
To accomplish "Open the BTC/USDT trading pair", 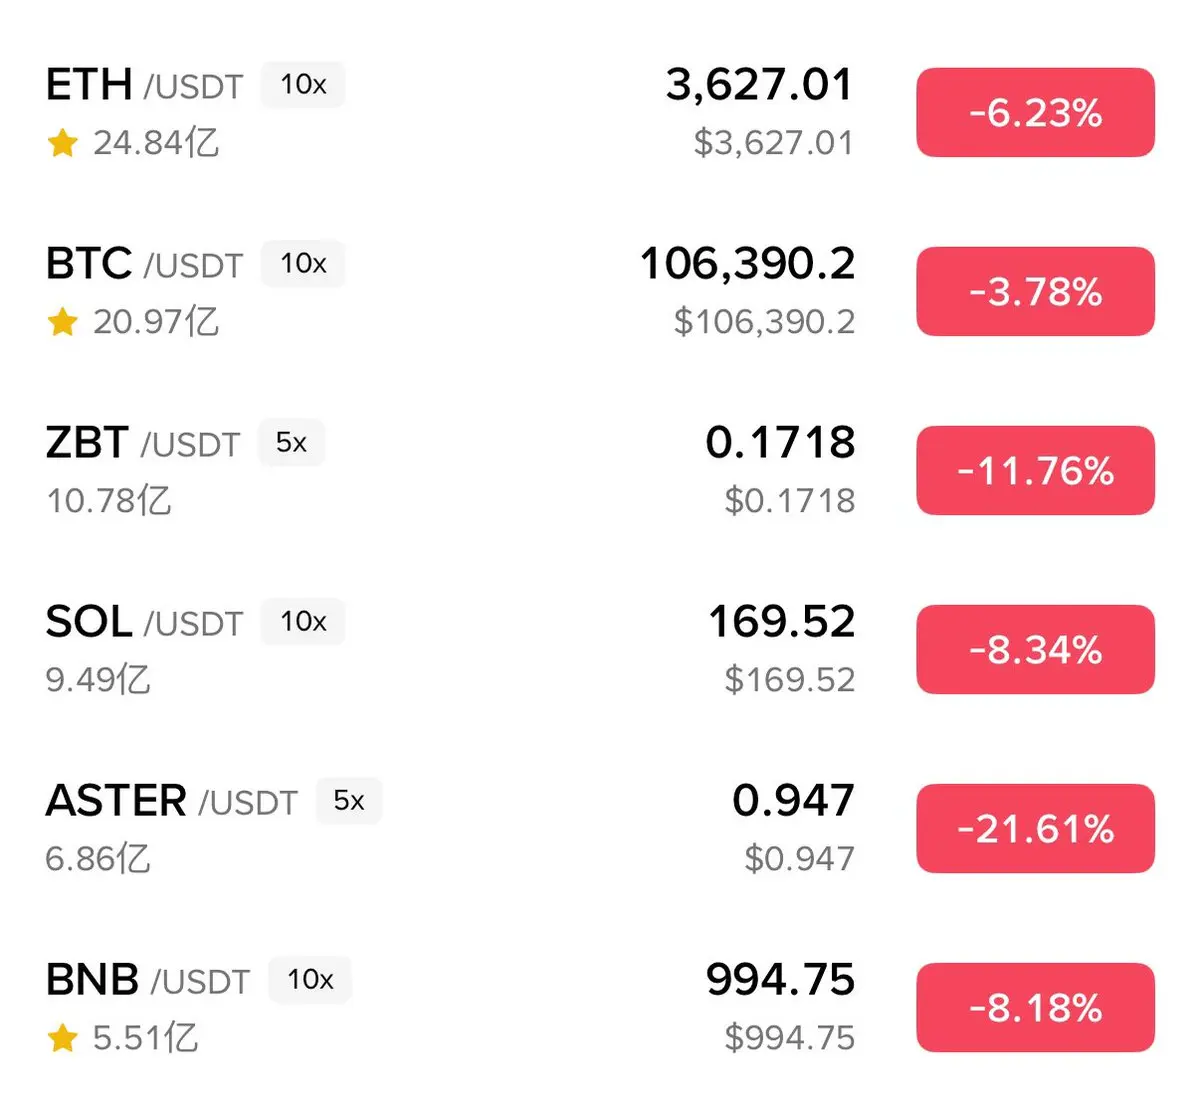I will tap(143, 265).
